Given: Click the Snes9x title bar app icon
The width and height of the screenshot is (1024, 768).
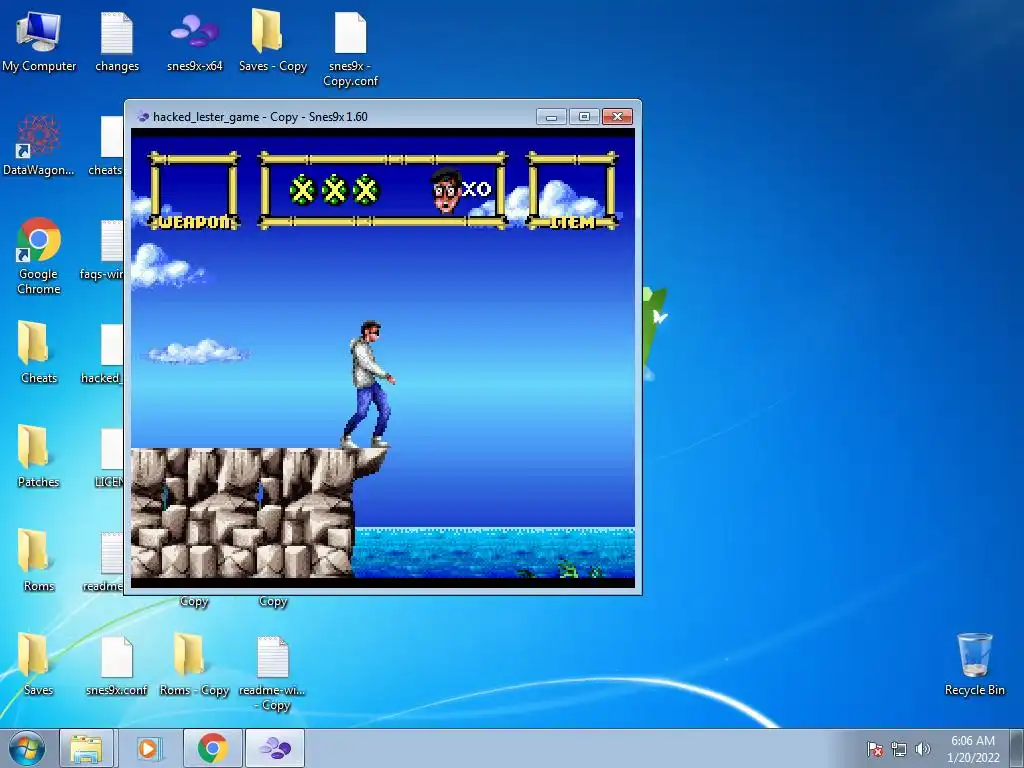Looking at the screenshot, I should coord(143,117).
